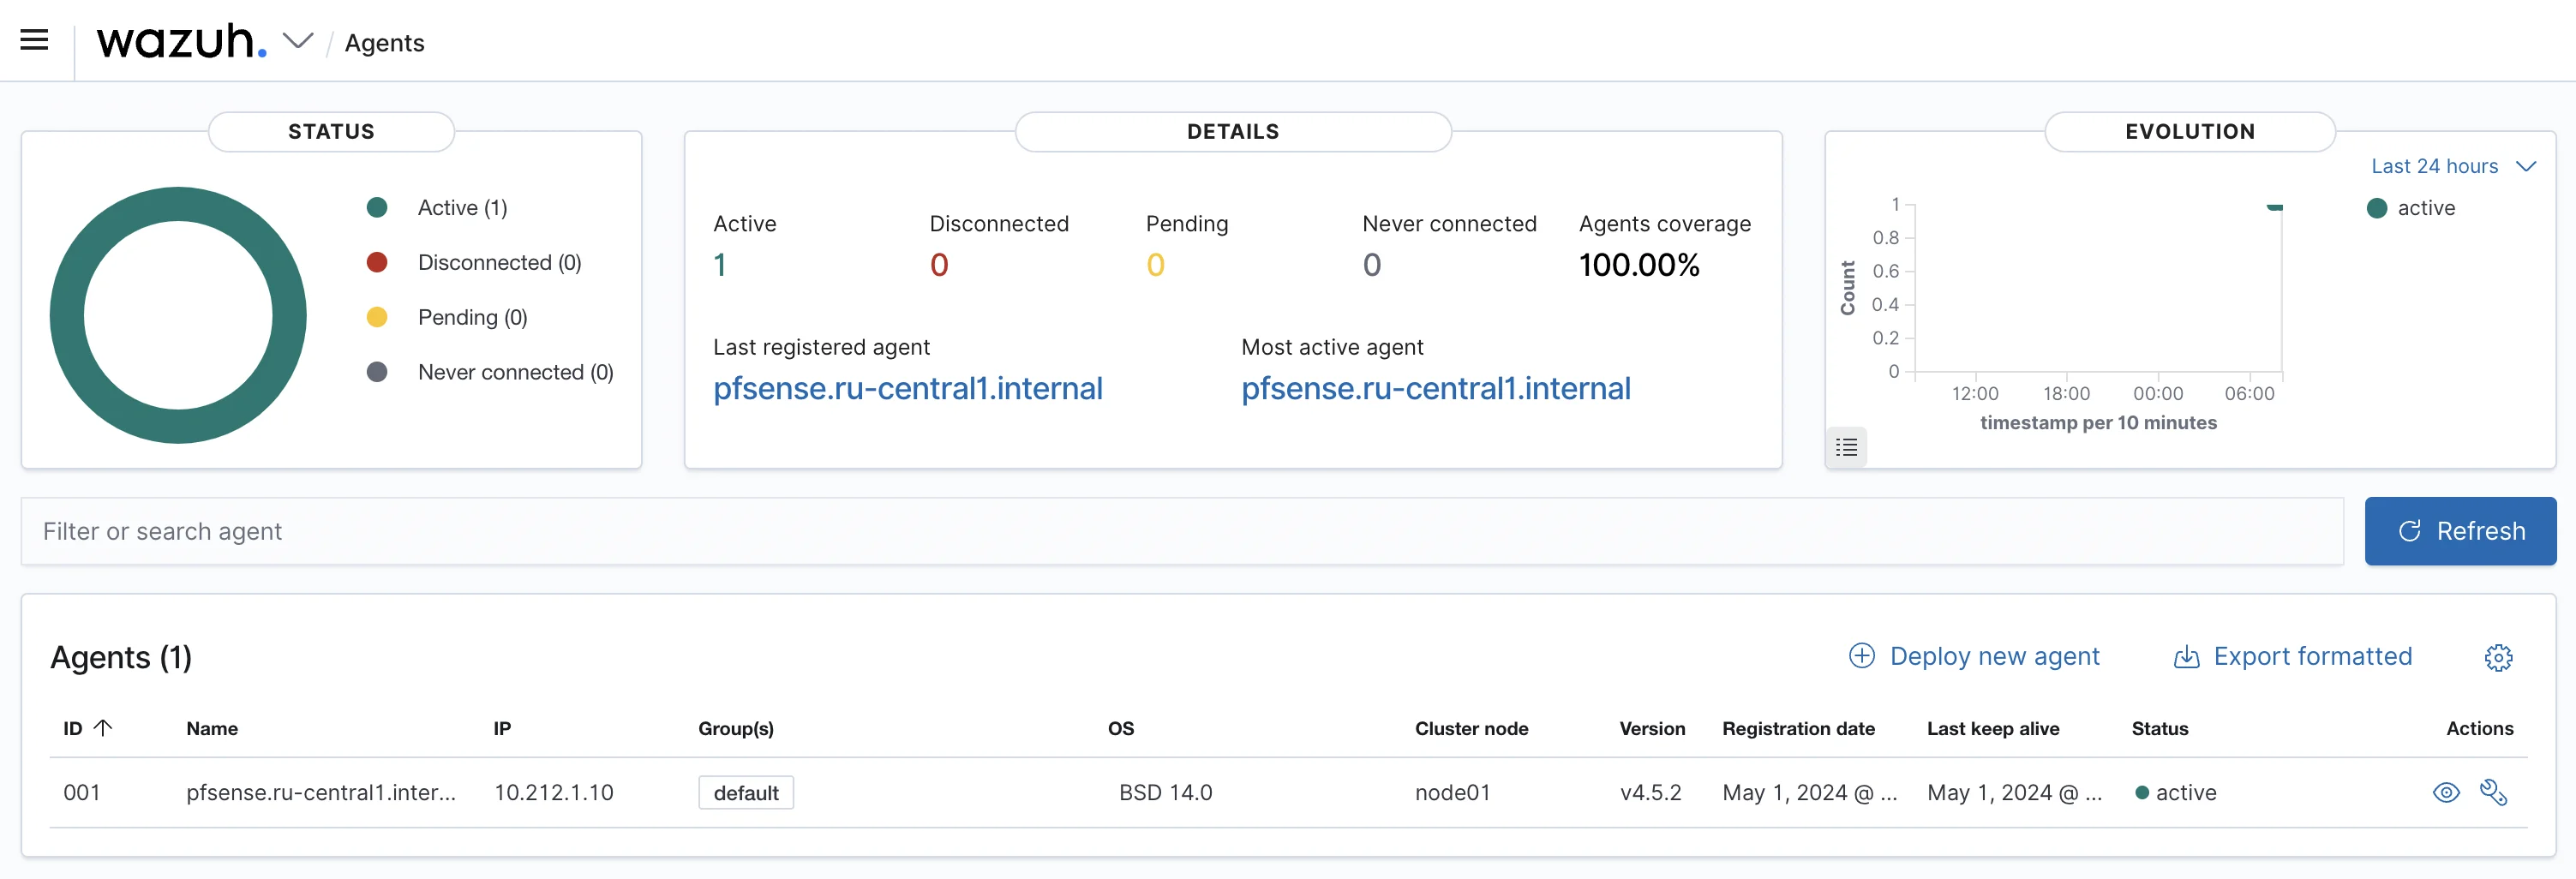Click the plus icon beside Deploy new agent

point(1862,656)
